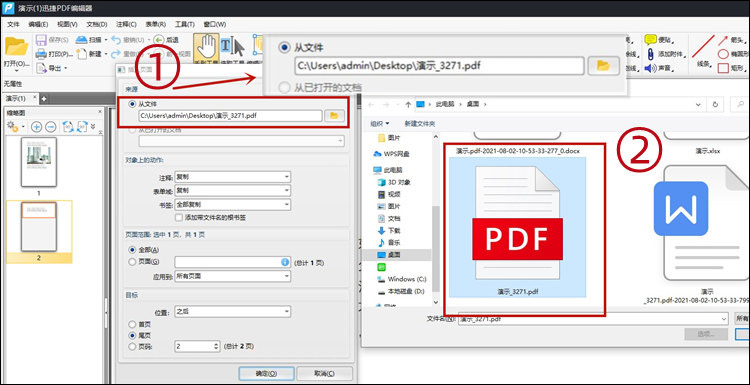Click the print icon in toolbar

tap(41, 54)
